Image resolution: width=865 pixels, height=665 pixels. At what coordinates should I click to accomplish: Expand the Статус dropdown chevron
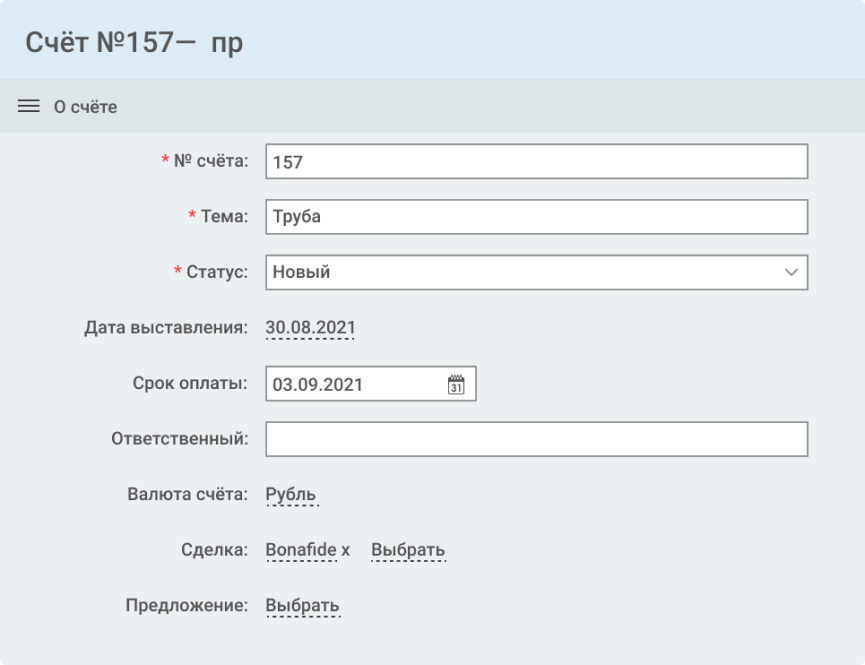791,272
